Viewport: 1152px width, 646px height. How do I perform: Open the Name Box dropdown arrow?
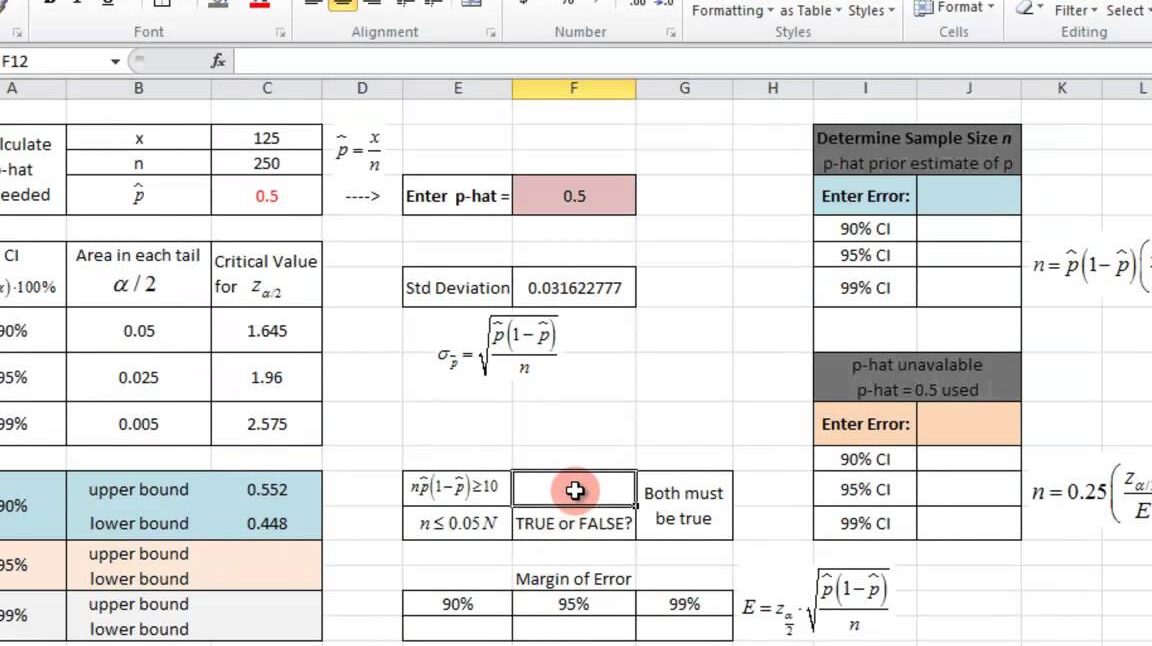(113, 60)
